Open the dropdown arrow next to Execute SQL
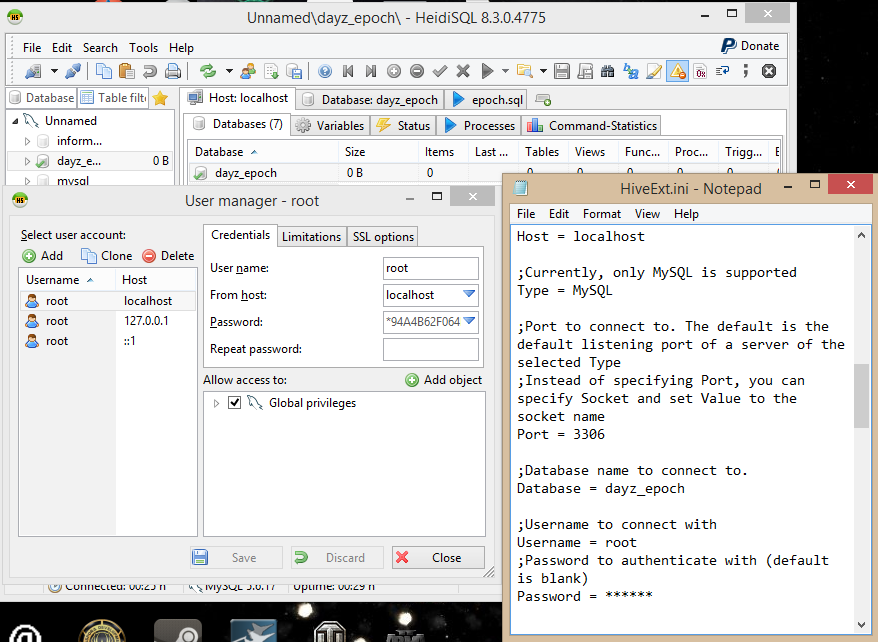This screenshot has width=878, height=642. (x=505, y=71)
